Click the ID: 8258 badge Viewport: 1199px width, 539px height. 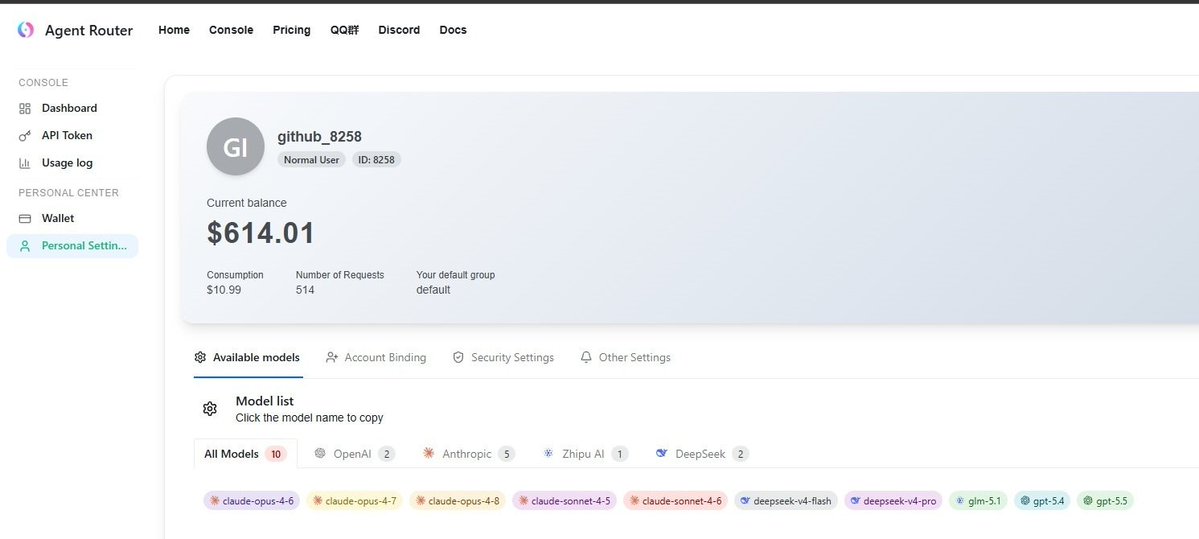(376, 160)
